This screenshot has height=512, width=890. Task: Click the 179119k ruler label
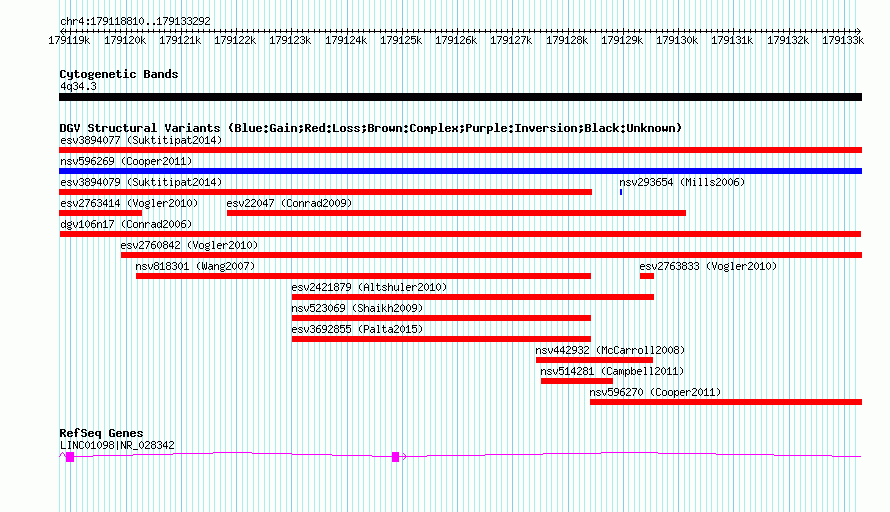pos(69,41)
